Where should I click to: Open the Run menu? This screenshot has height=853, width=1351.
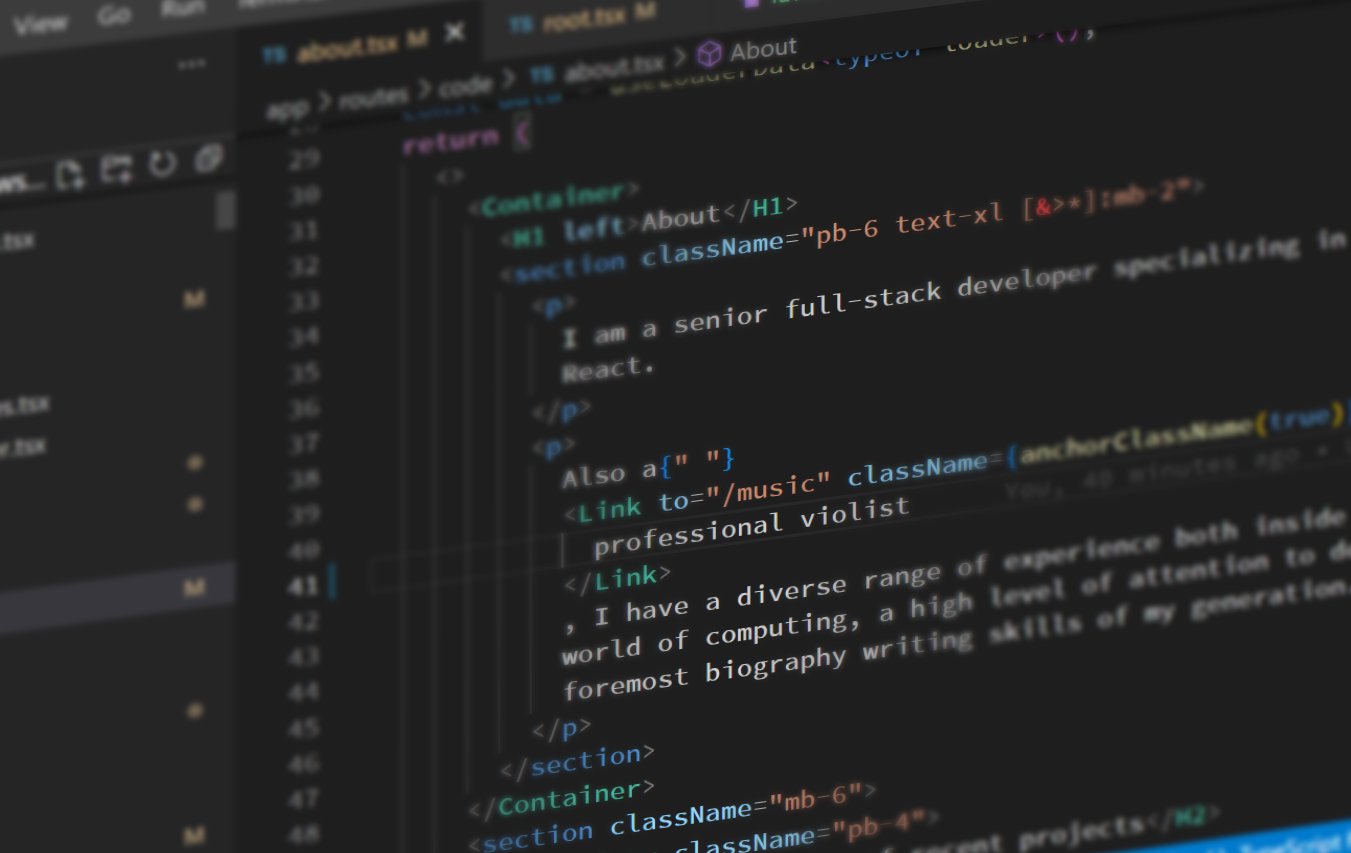182,10
